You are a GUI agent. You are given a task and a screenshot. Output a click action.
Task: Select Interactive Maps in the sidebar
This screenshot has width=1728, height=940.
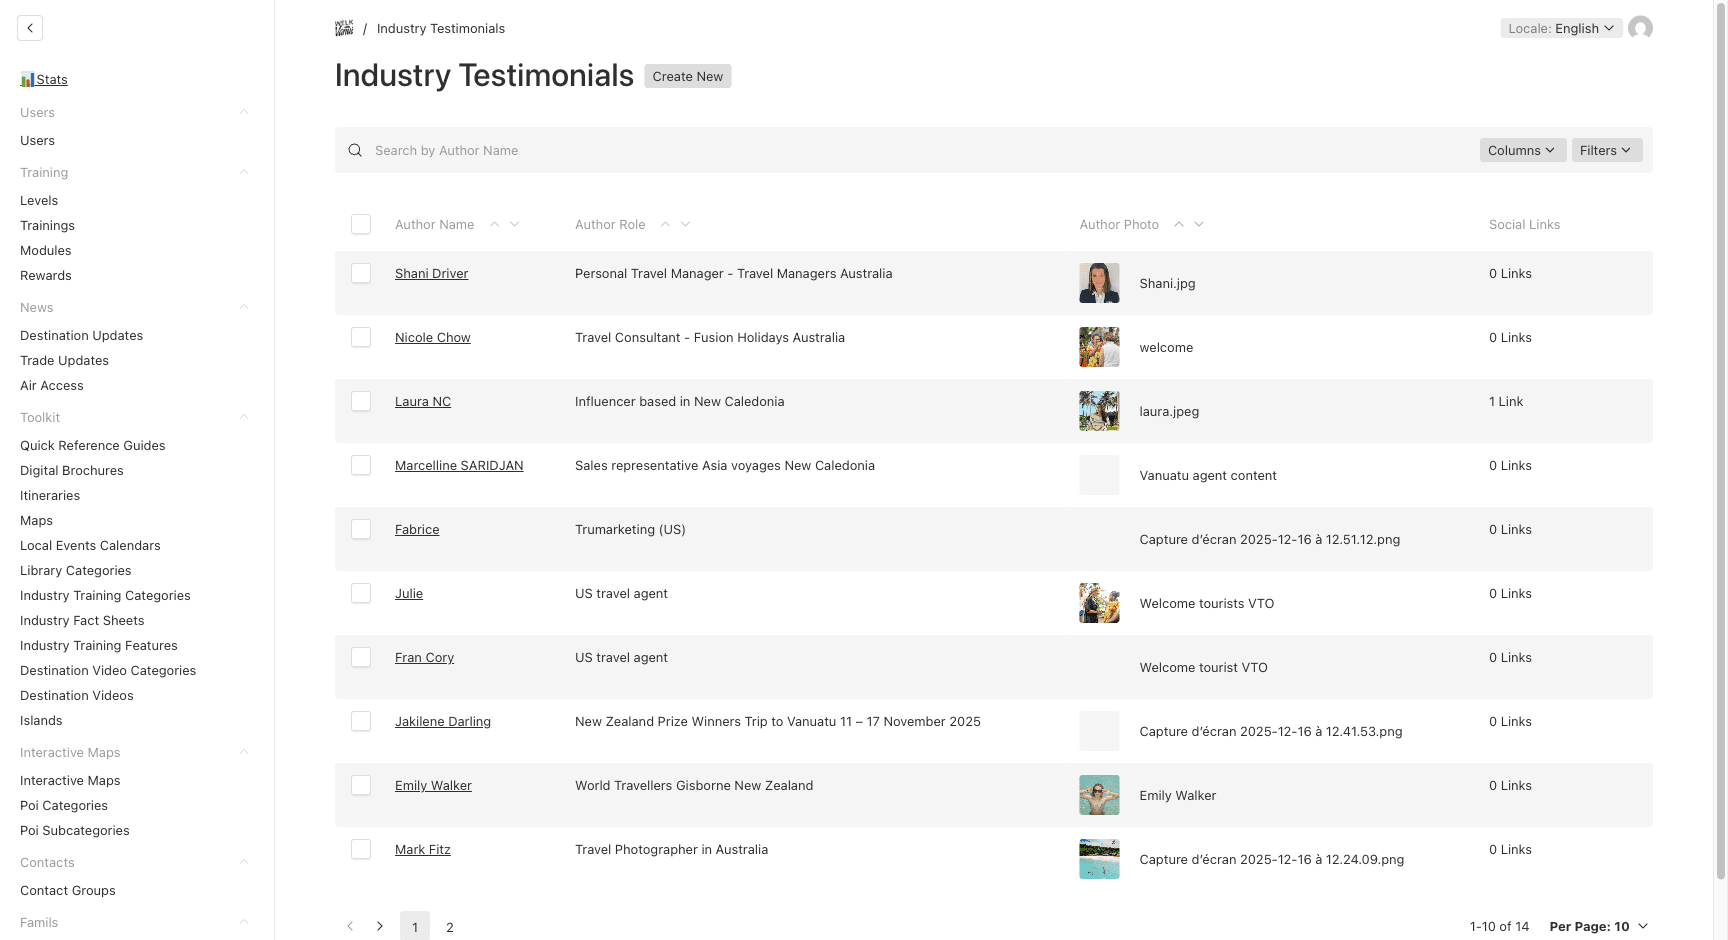coord(70,780)
